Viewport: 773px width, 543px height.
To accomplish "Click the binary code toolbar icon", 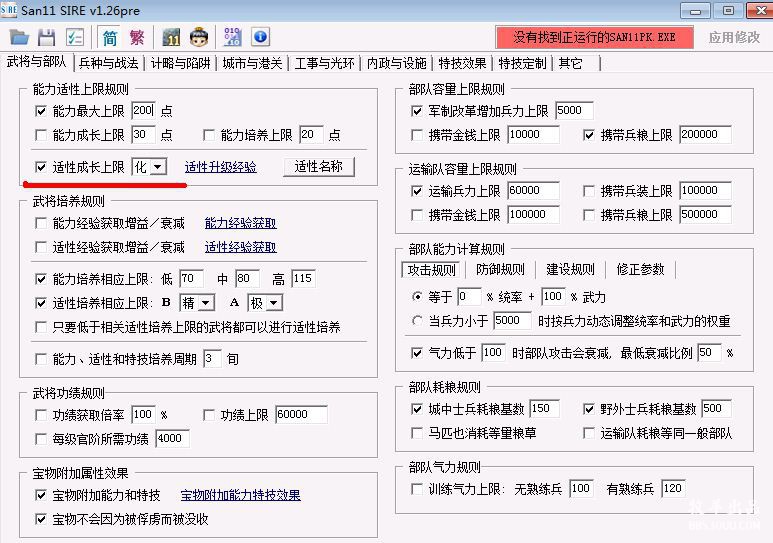I will (233, 37).
